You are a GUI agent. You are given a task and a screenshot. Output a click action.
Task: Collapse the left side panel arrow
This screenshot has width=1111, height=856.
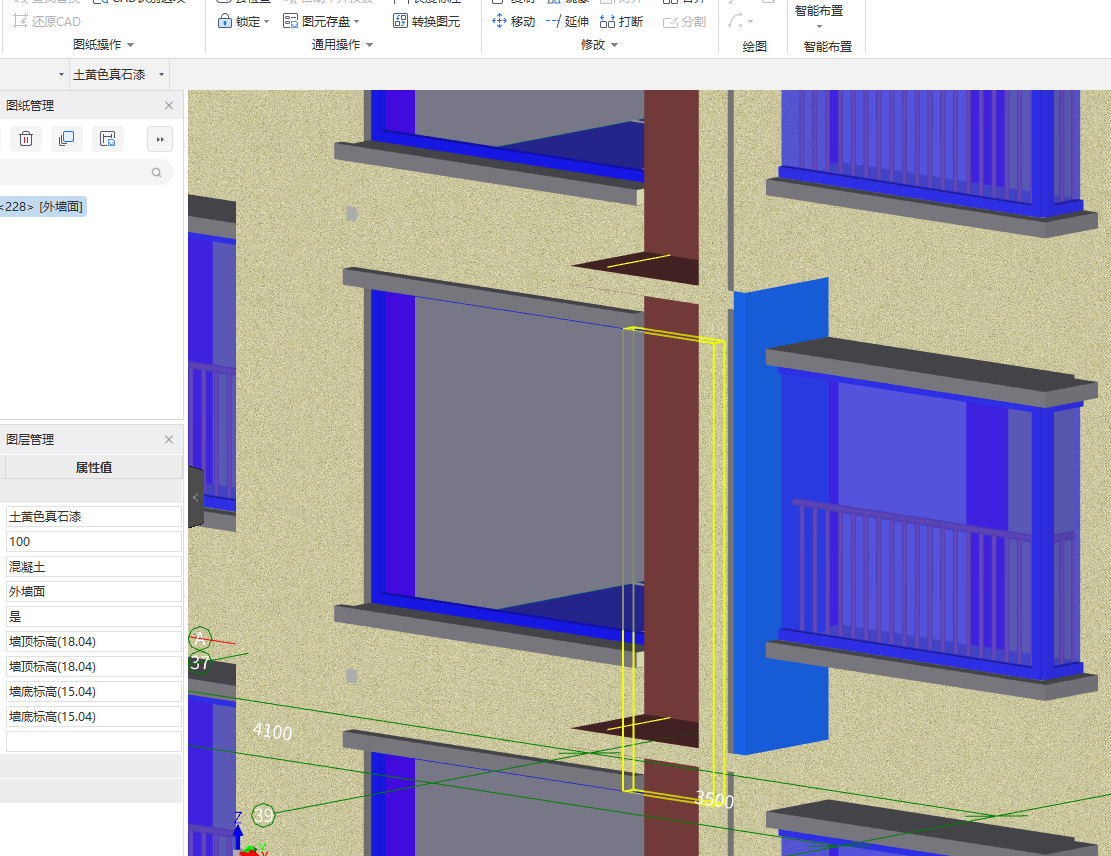196,497
